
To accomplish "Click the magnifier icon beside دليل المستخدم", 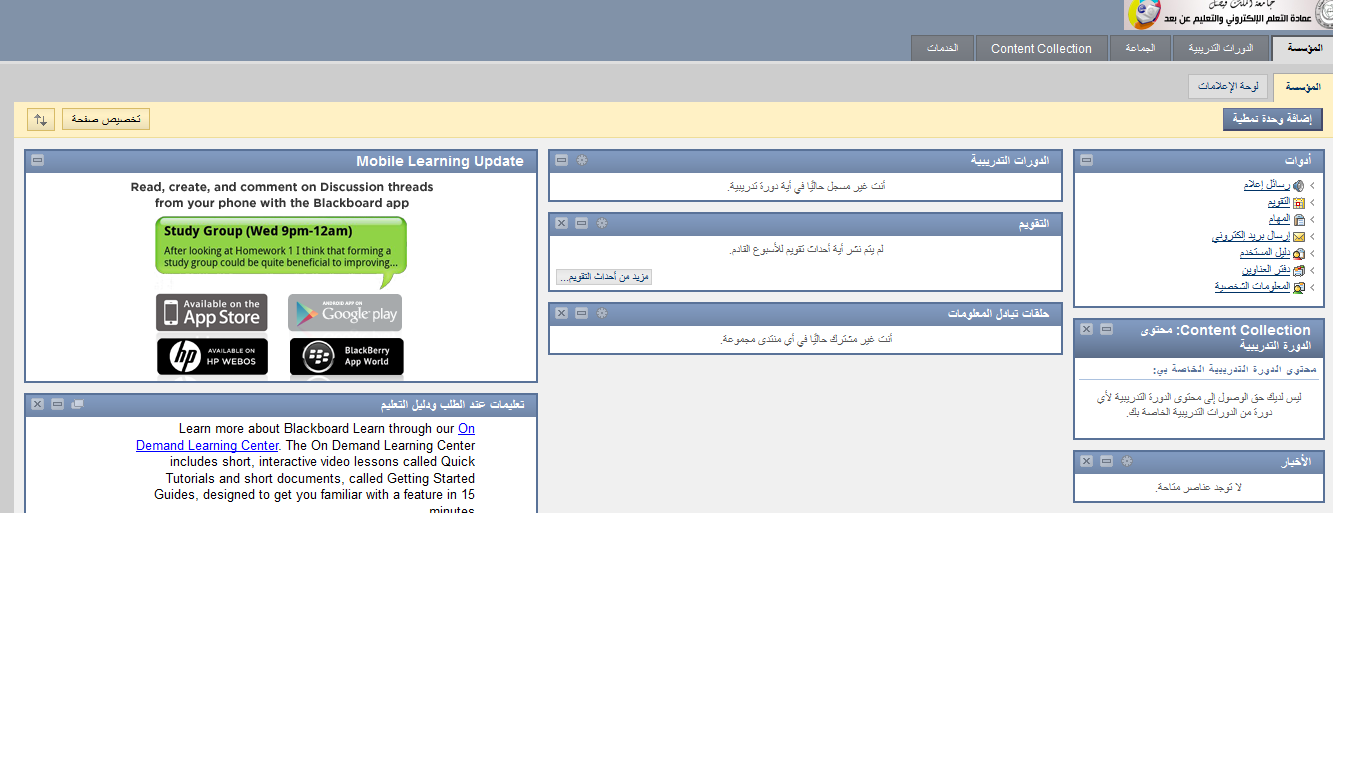I will (1299, 254).
